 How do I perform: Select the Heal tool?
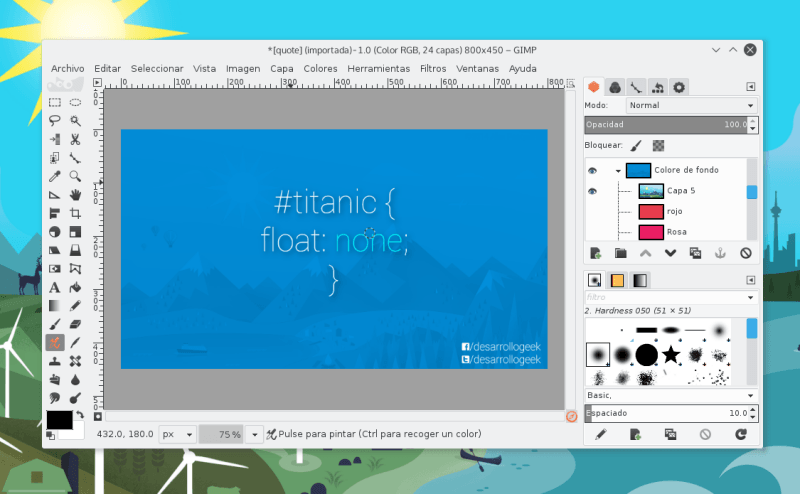75,361
